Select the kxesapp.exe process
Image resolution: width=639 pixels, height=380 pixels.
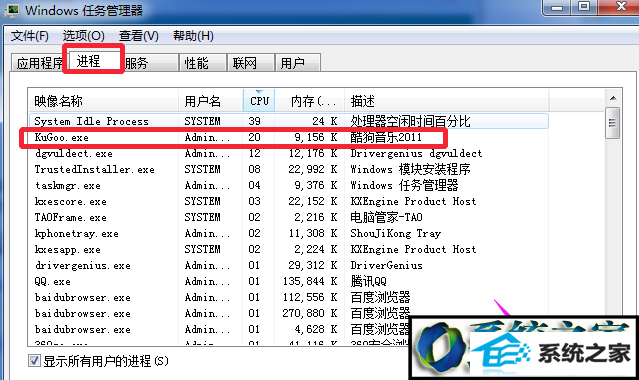289,249
